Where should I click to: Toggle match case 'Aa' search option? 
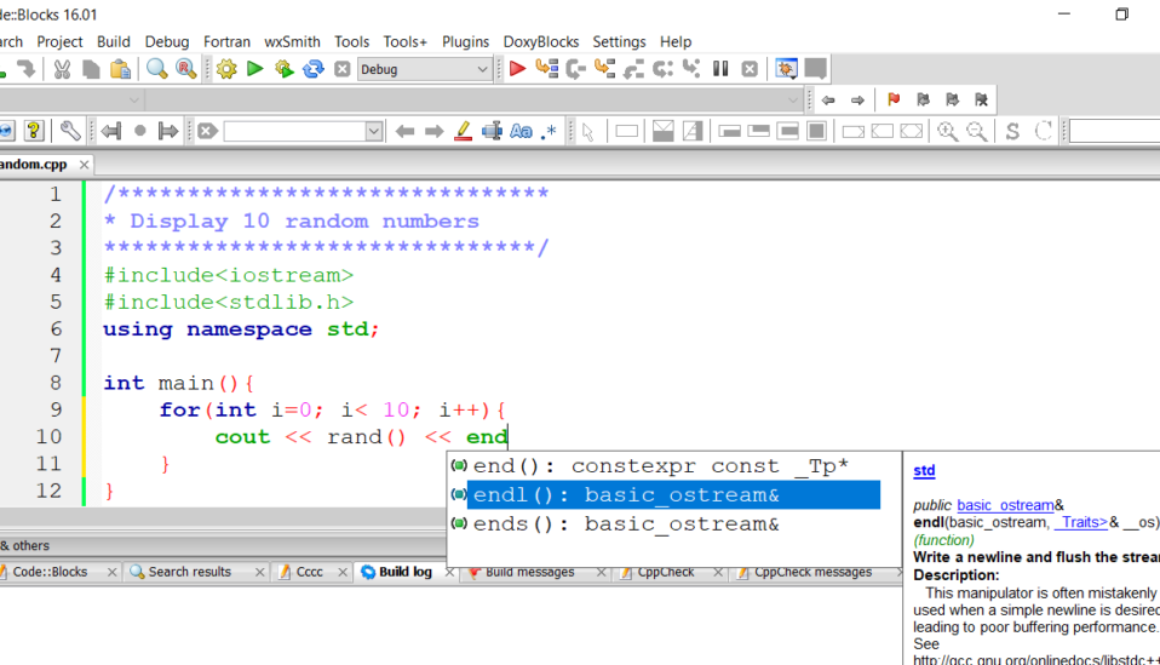[520, 131]
